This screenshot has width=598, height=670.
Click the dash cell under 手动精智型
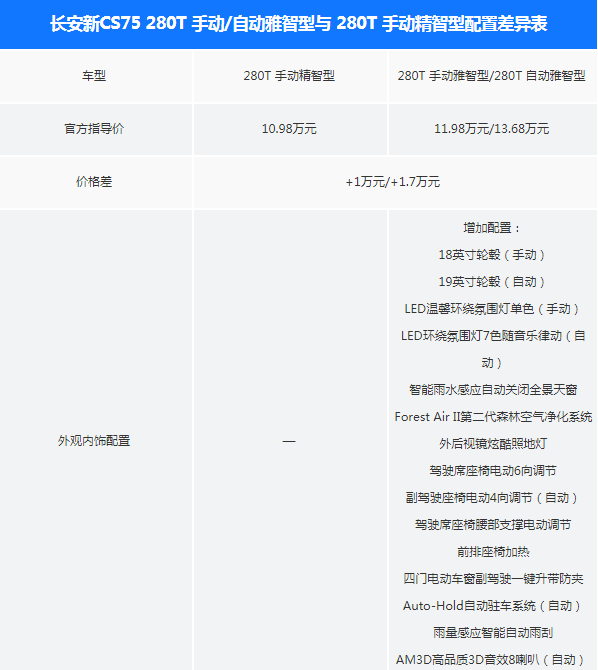tap(289, 441)
